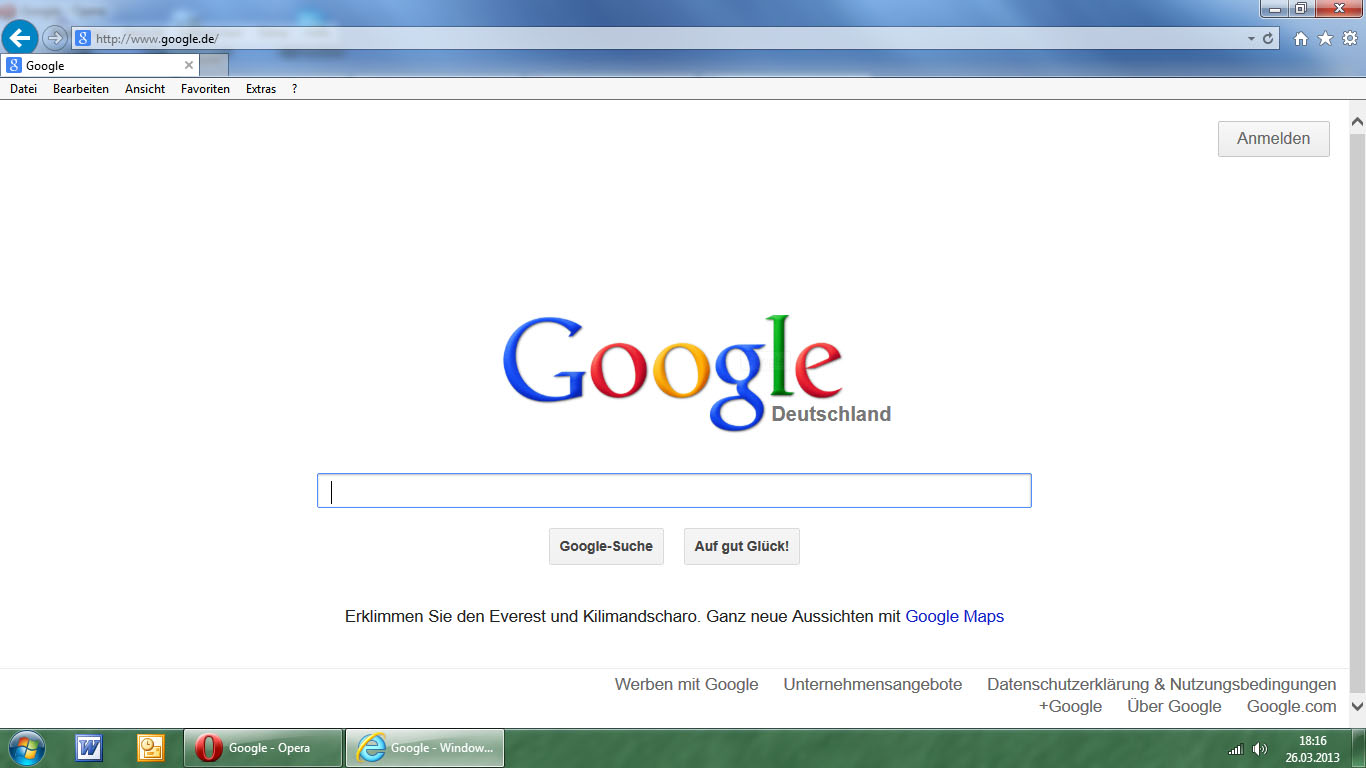Select the Google browser tab
This screenshot has height=768, width=1366.
pos(100,65)
